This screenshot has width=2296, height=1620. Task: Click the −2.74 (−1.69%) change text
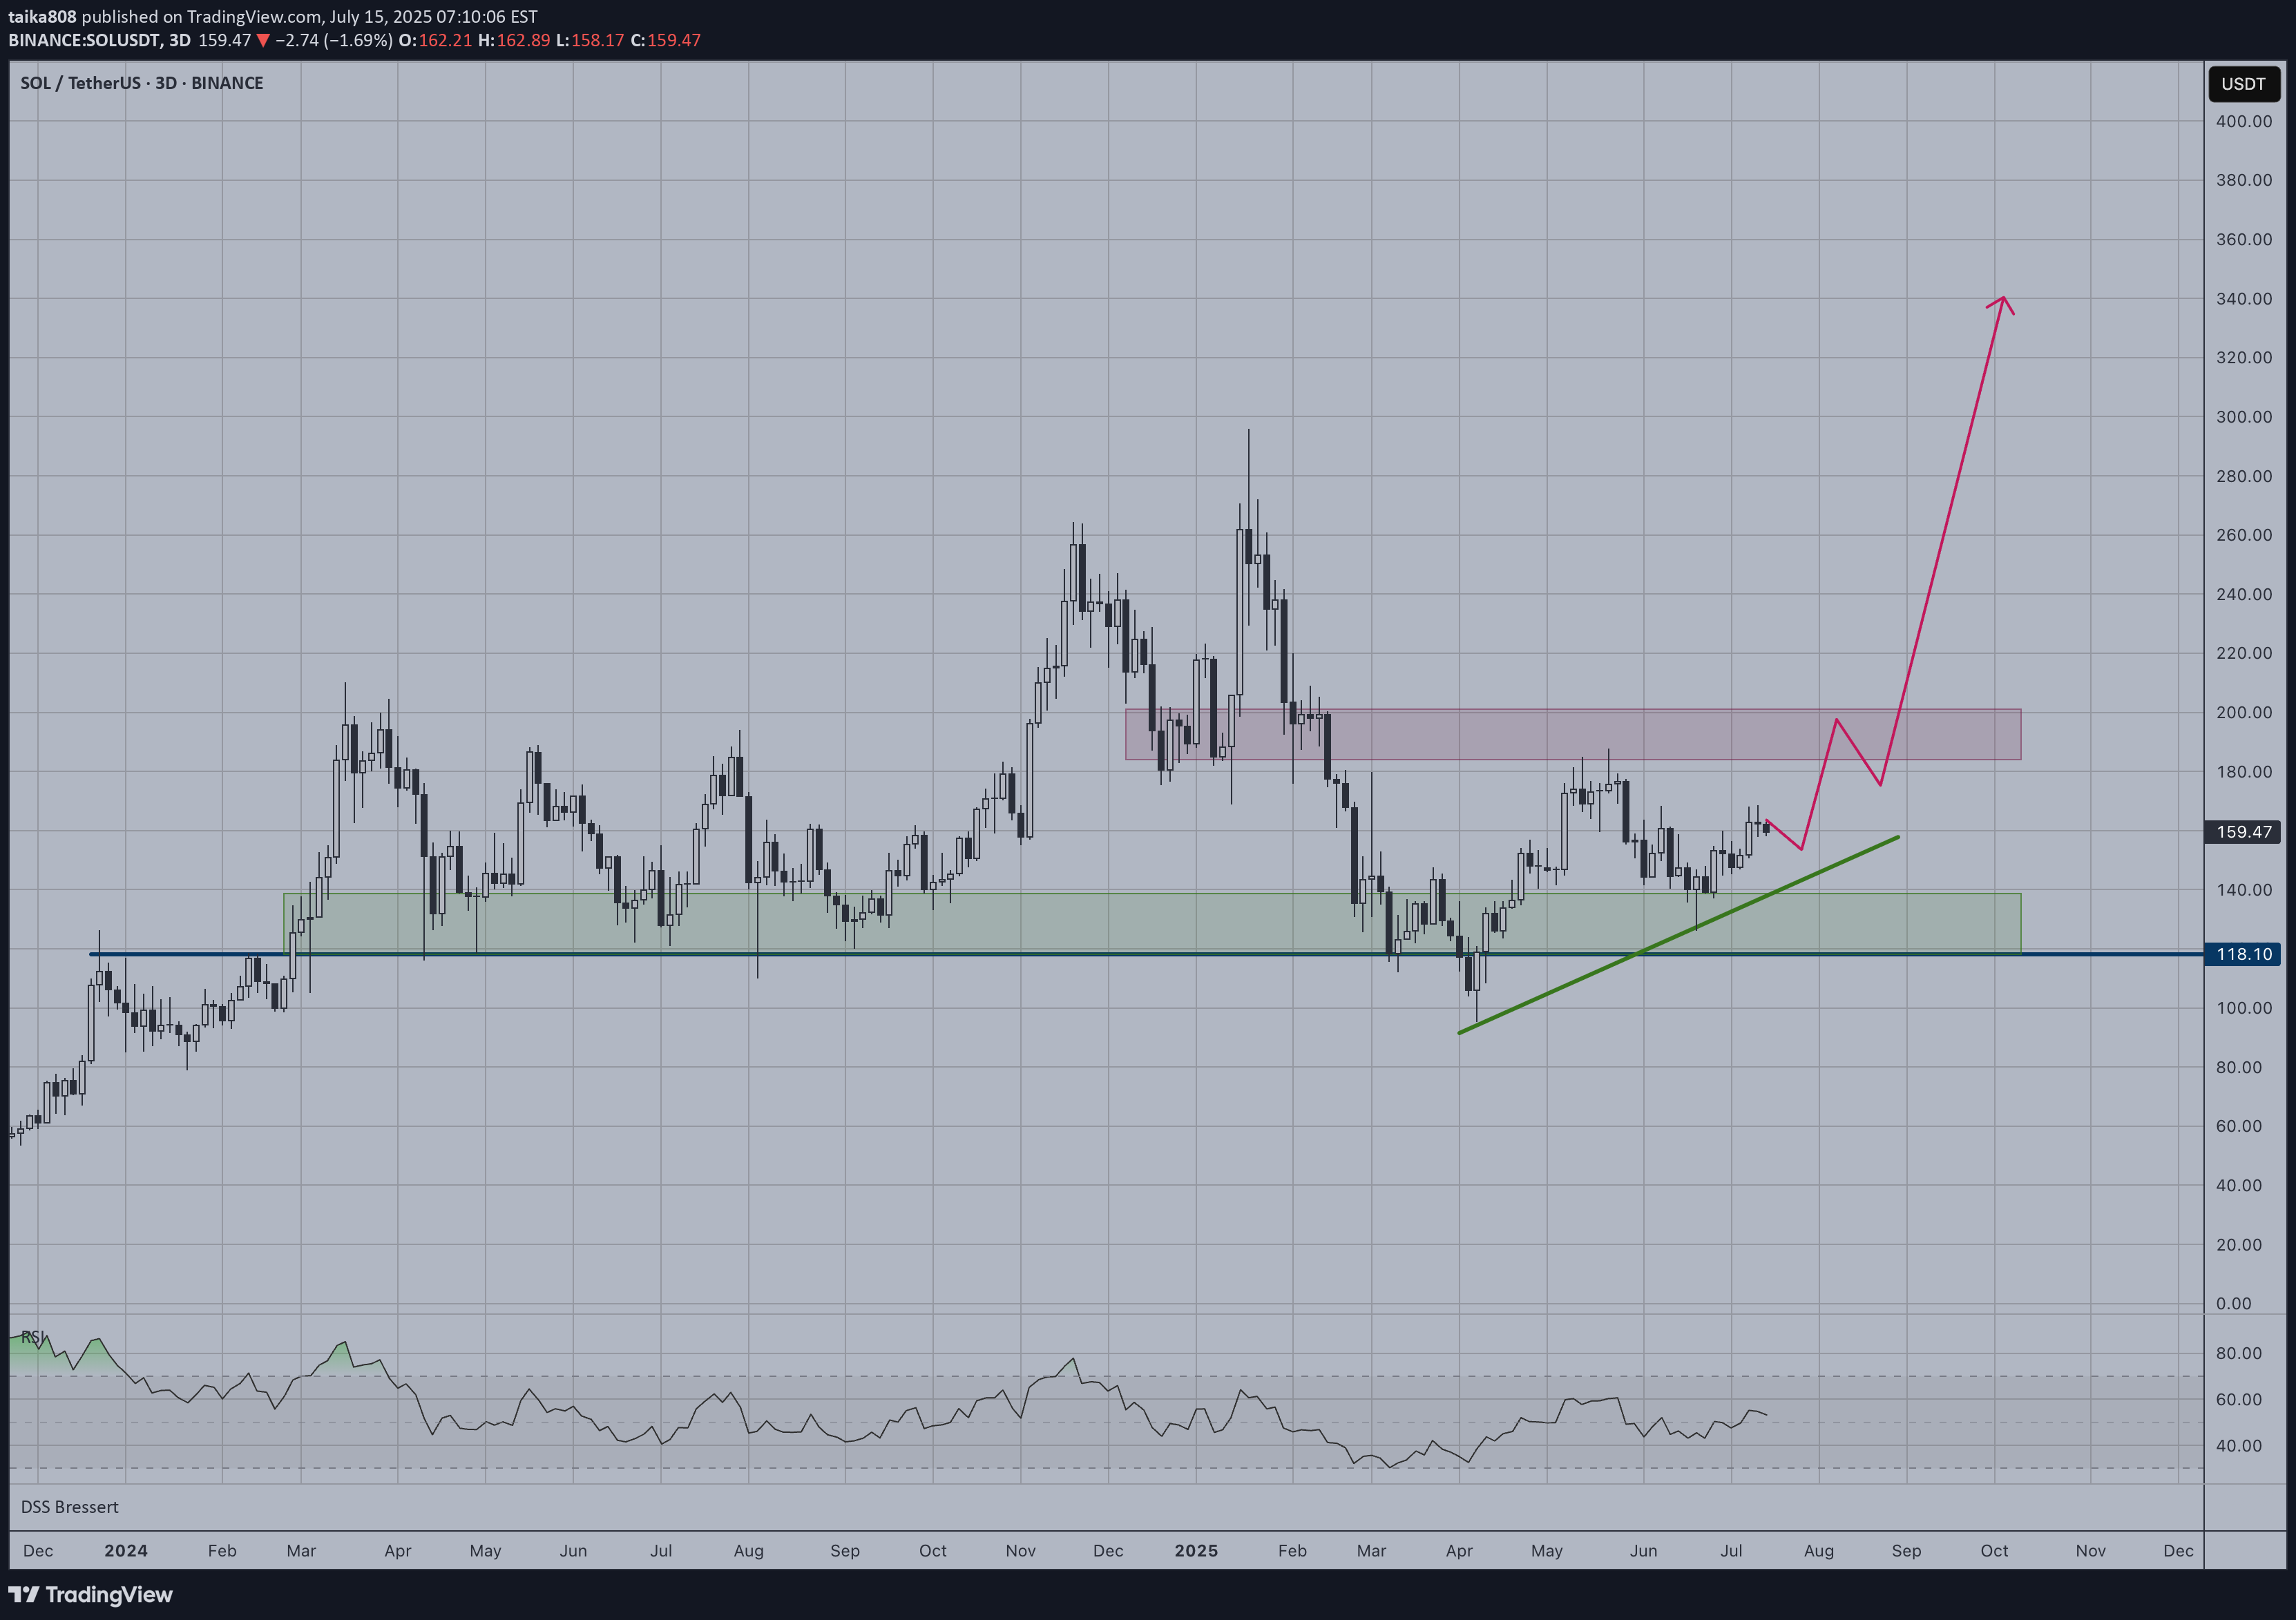point(333,40)
